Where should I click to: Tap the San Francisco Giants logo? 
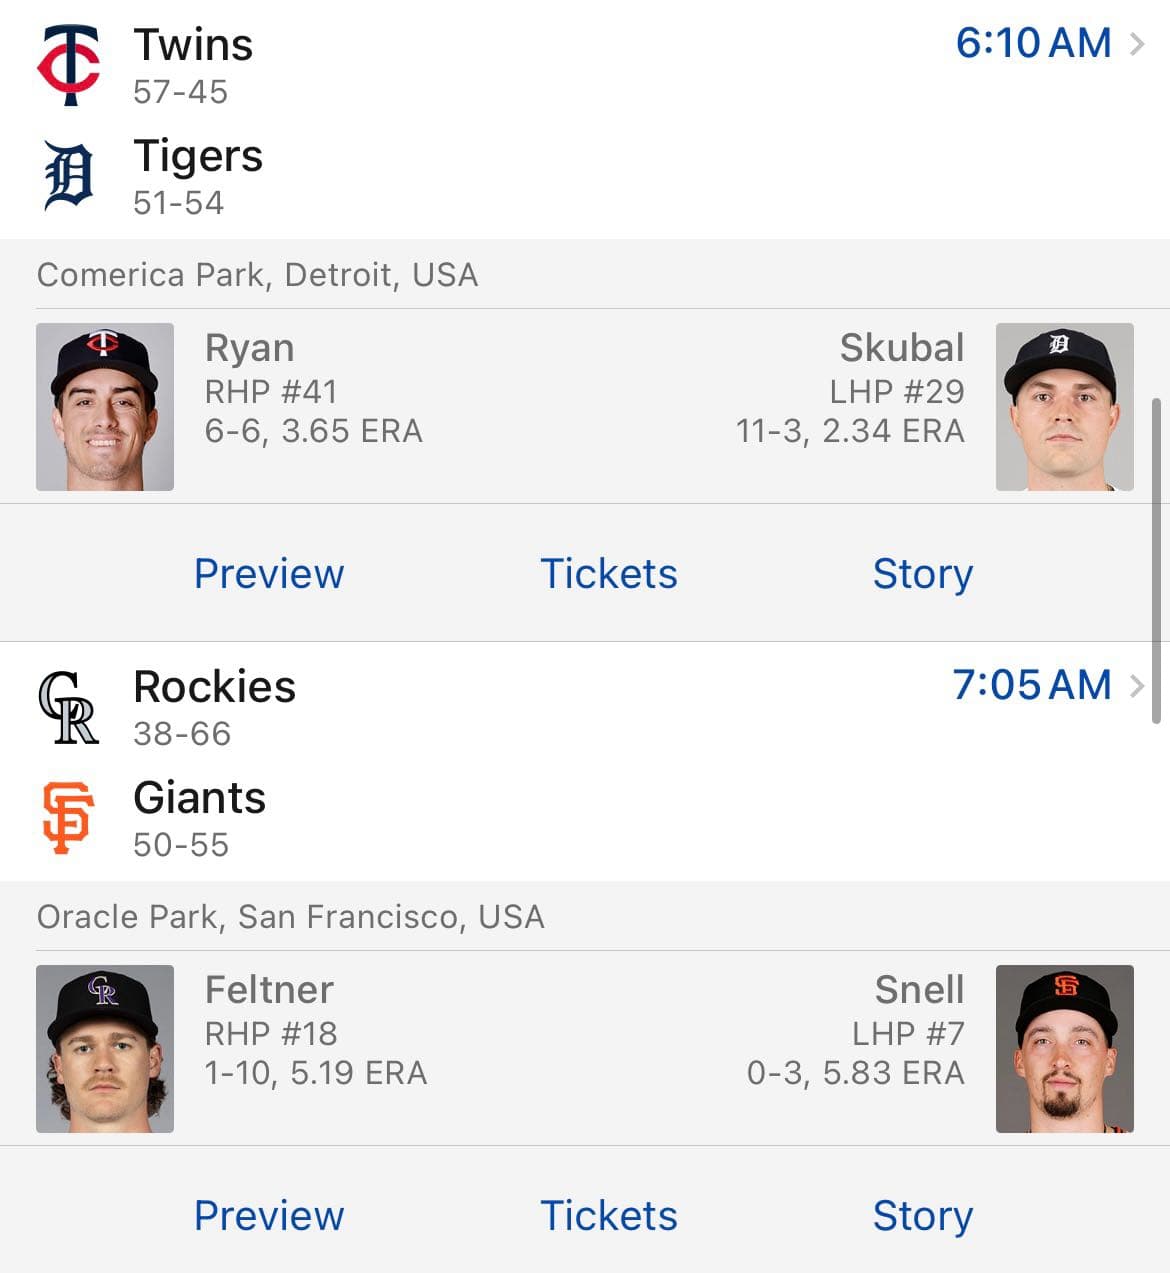[68, 818]
